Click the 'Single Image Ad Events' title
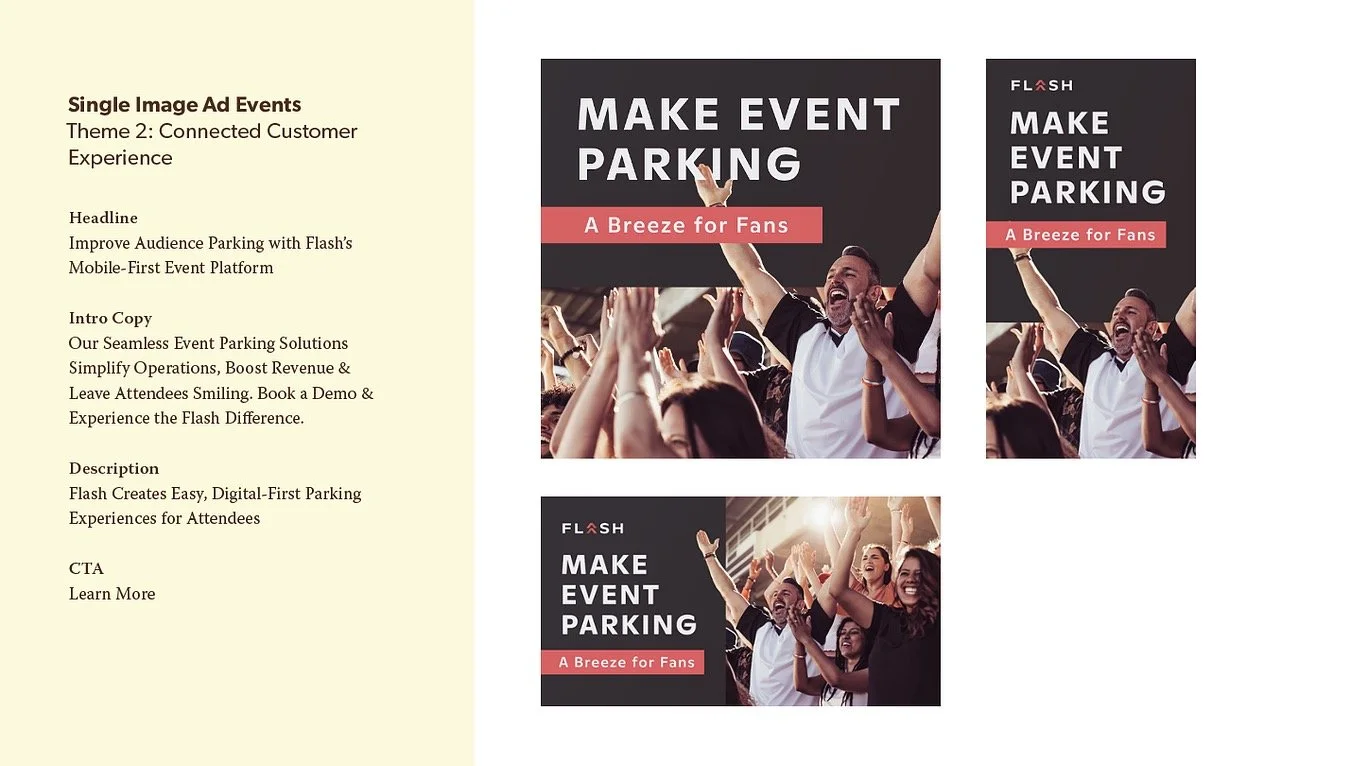This screenshot has height=766, width=1368. (184, 105)
